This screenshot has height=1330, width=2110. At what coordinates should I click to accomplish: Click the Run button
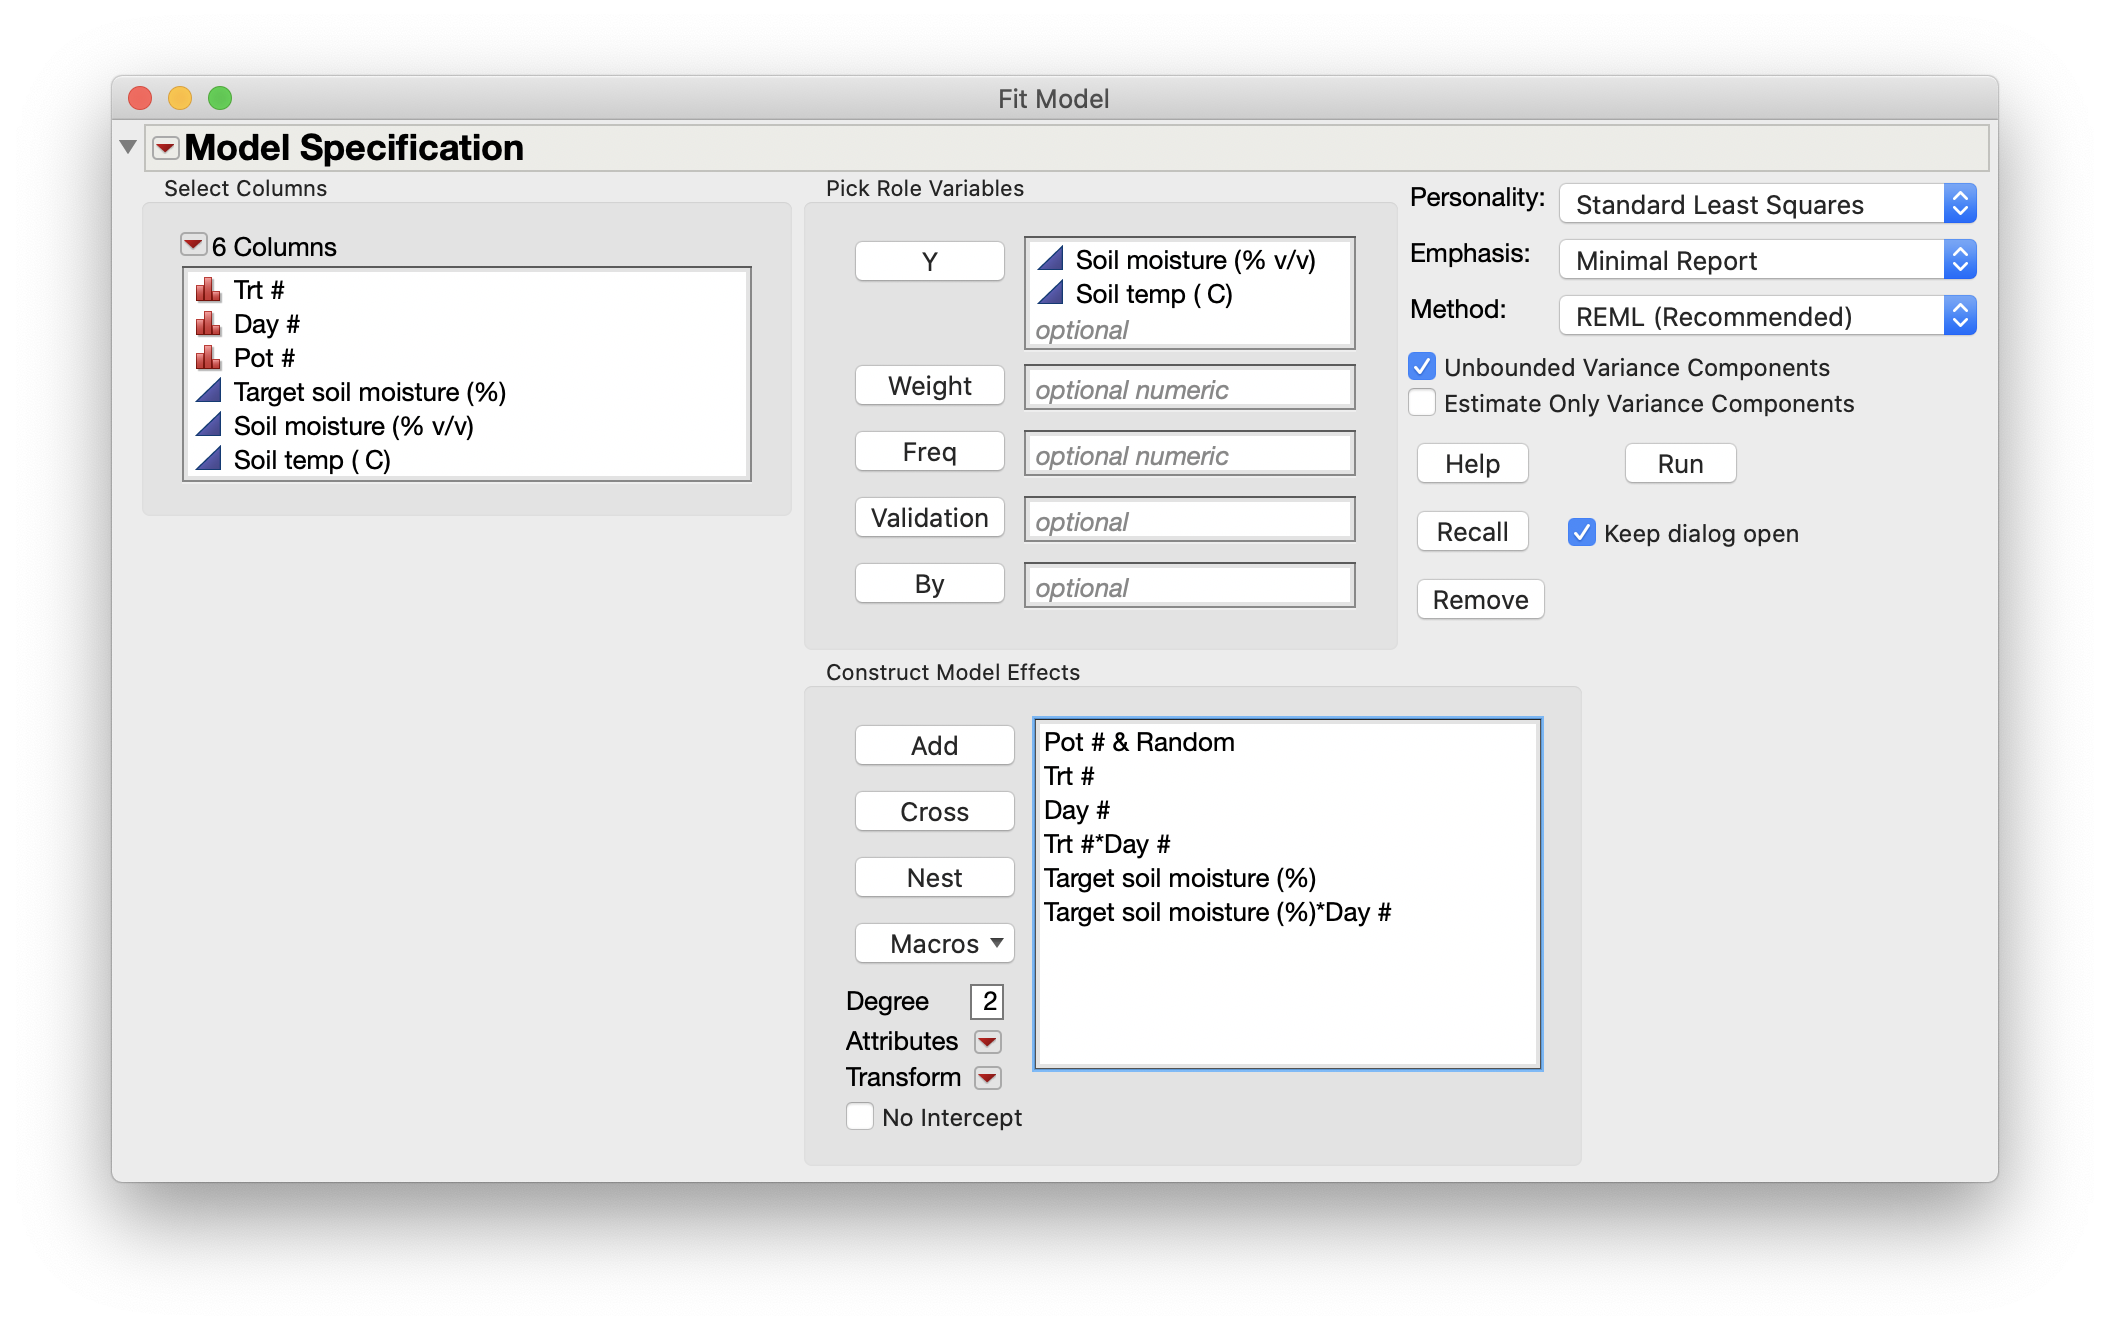[1679, 464]
